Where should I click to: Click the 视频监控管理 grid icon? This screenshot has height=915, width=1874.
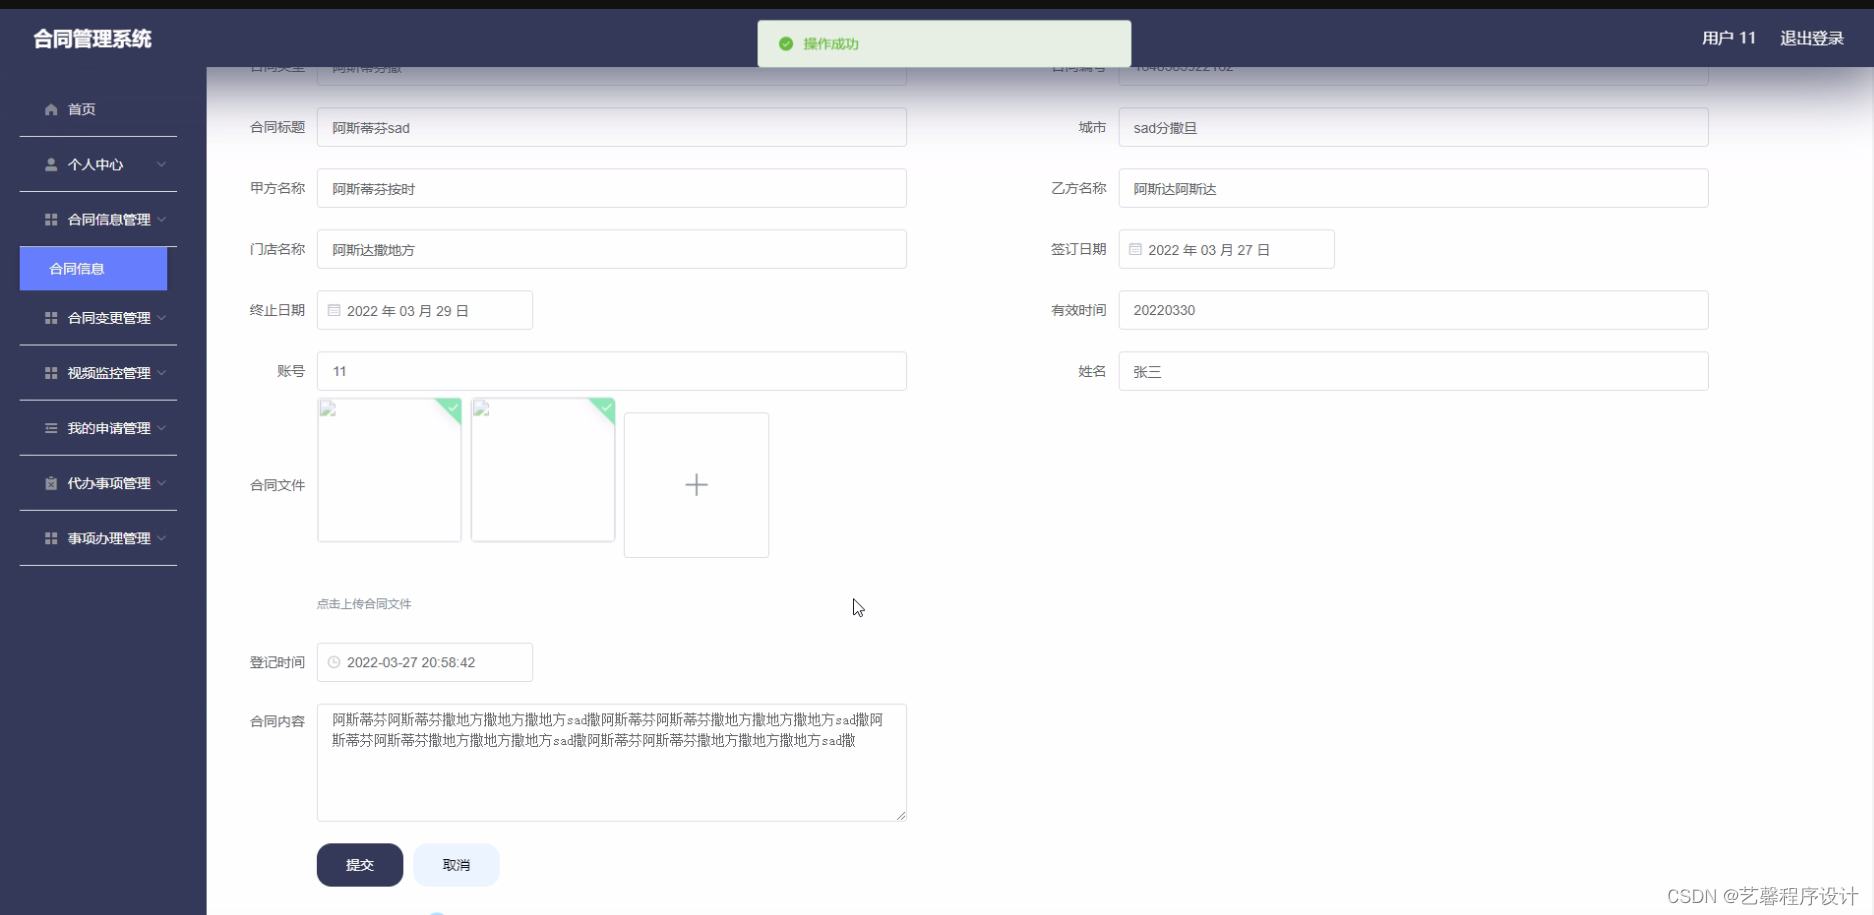pos(50,373)
